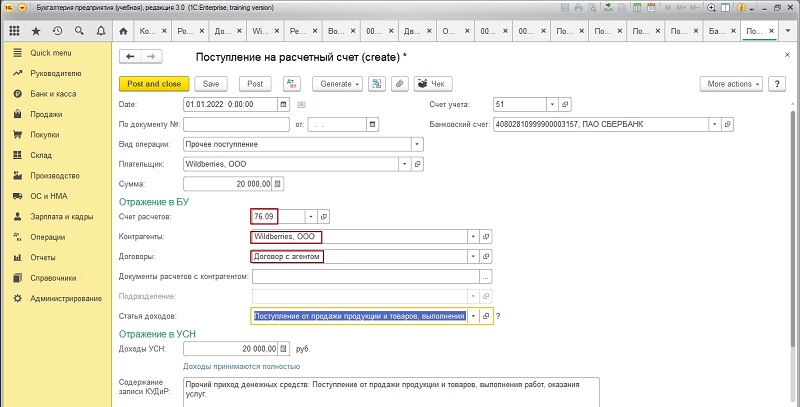Open Зарплата и кадры section
Image resolution: width=800 pixels, height=407 pixels.
(x=62, y=216)
